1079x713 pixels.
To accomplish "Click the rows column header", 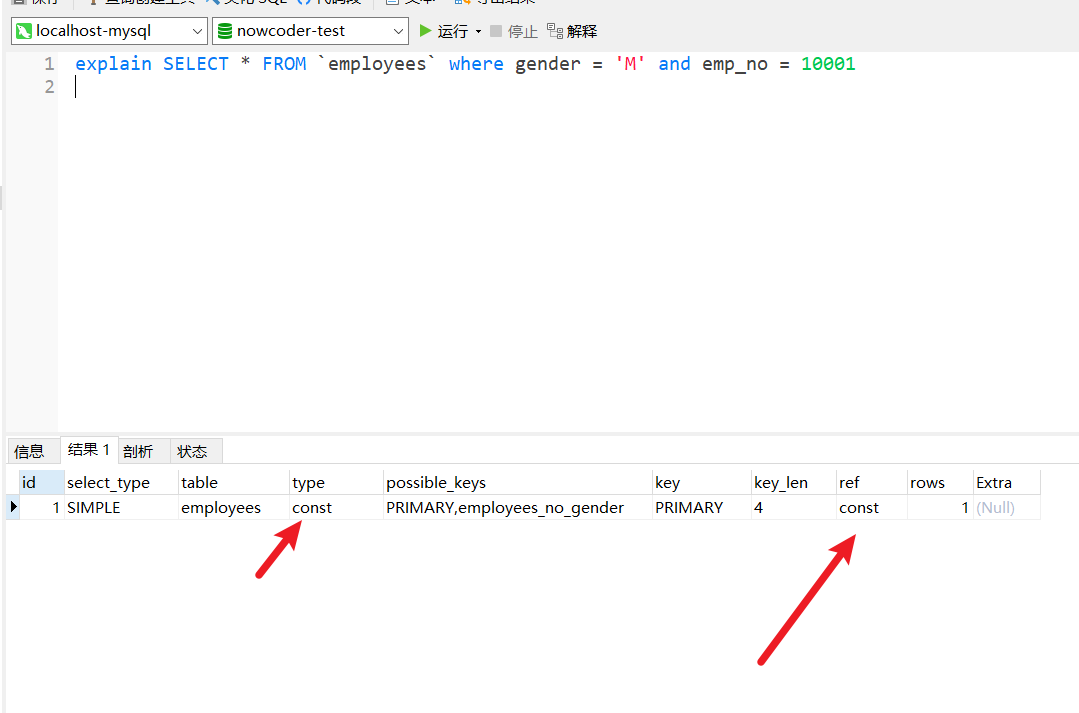I will tap(940, 482).
